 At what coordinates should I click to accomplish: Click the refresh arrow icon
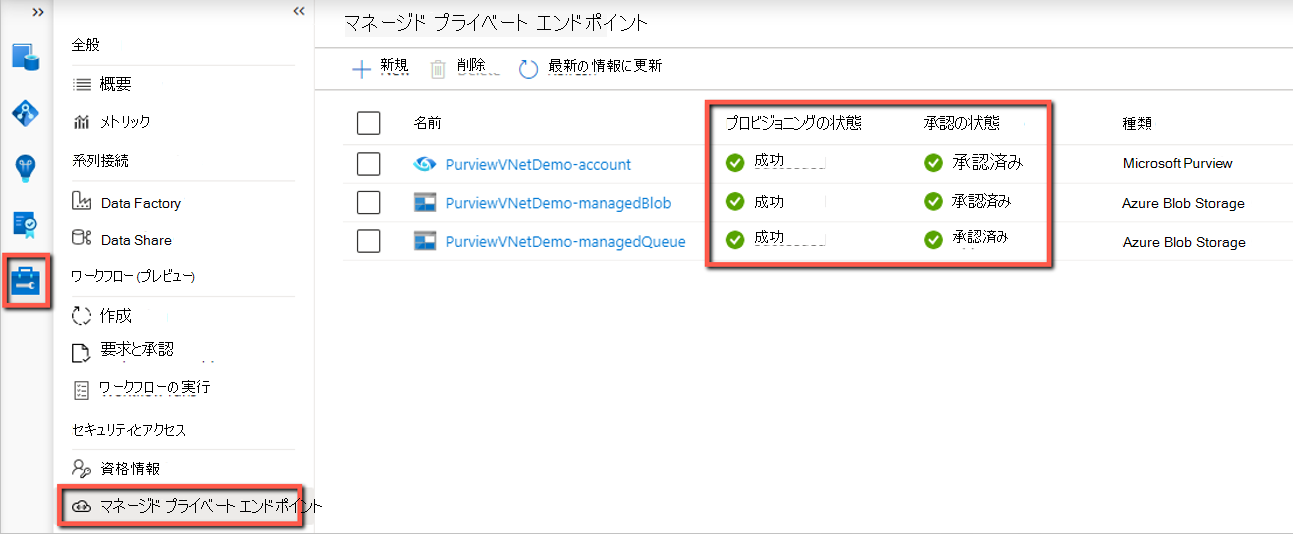(x=528, y=69)
